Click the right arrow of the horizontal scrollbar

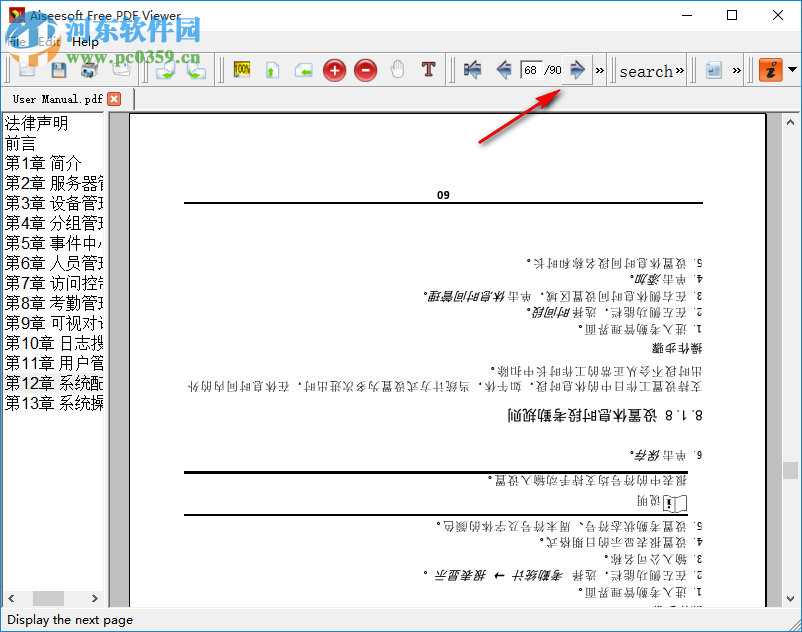95,597
